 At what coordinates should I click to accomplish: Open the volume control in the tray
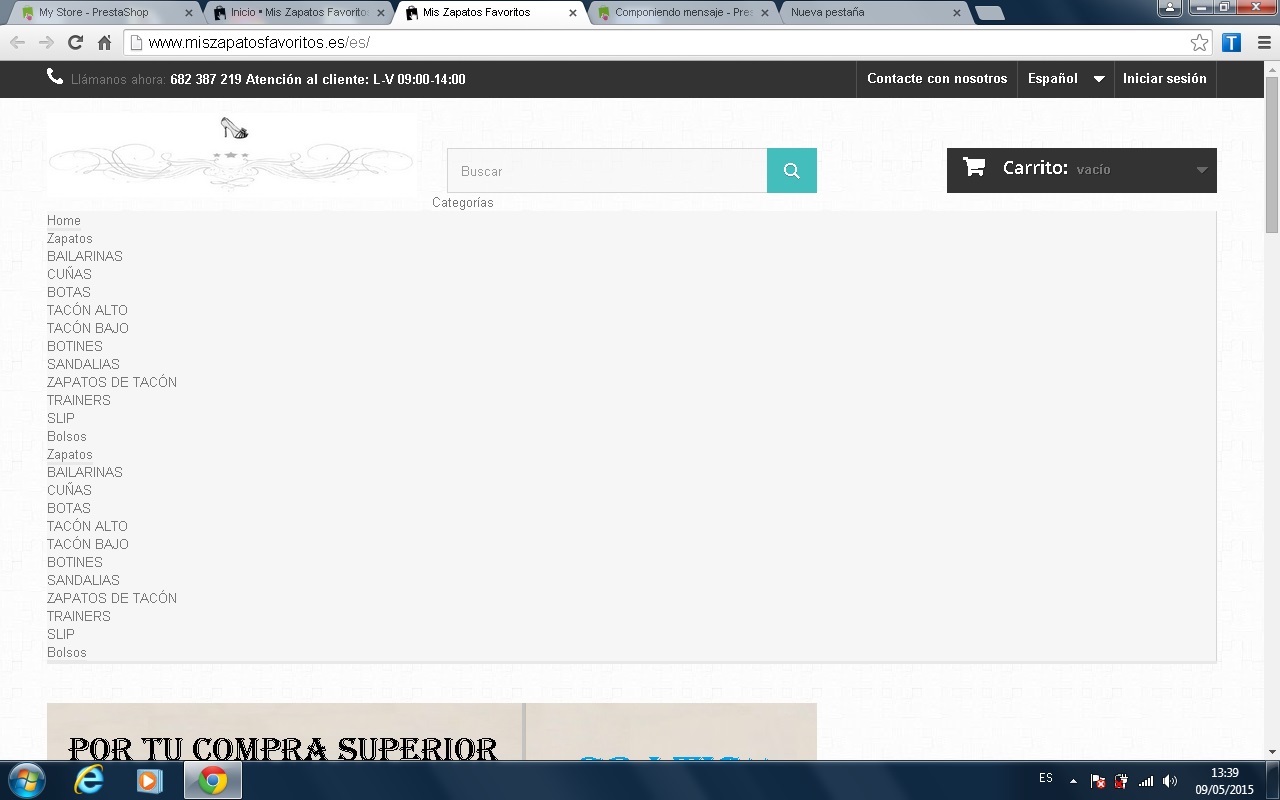1170,781
